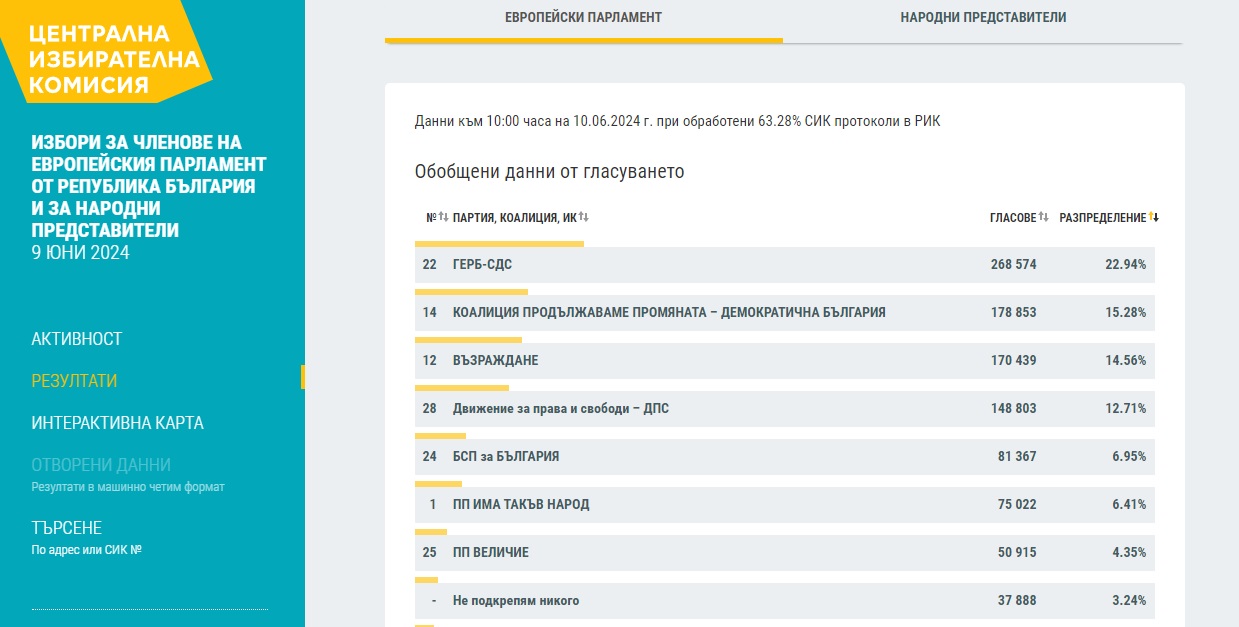Click votes value 148 803
This screenshot has width=1239, height=627.
click(1013, 409)
